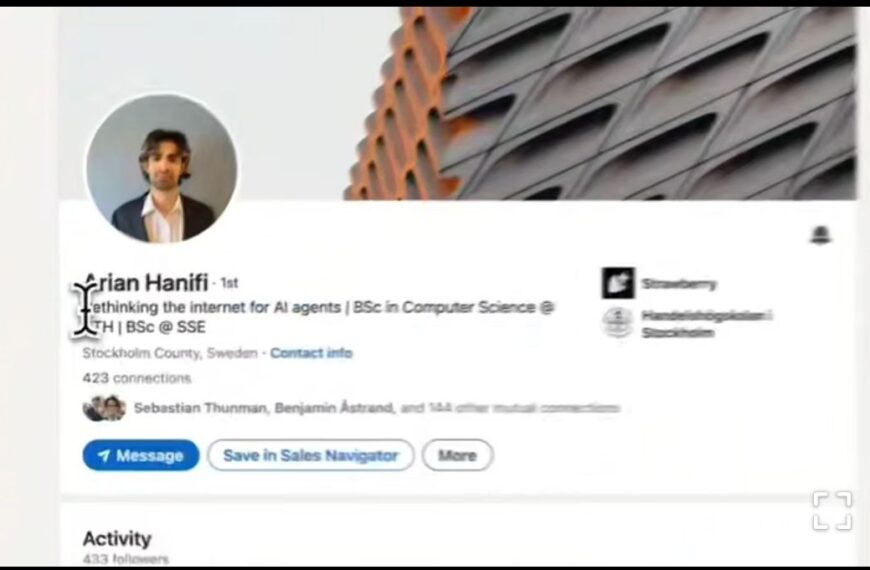This screenshot has height=570, width=870.
Task: Send a message with the Message button
Action: 141,455
